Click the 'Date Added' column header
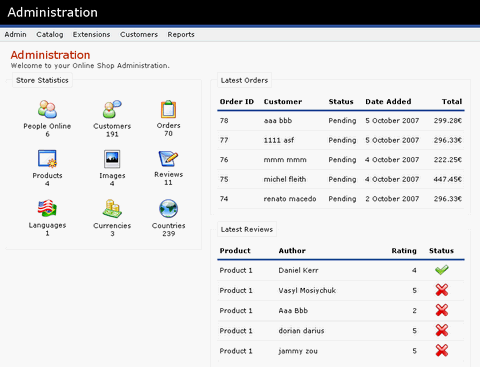480x367 pixels. click(388, 102)
